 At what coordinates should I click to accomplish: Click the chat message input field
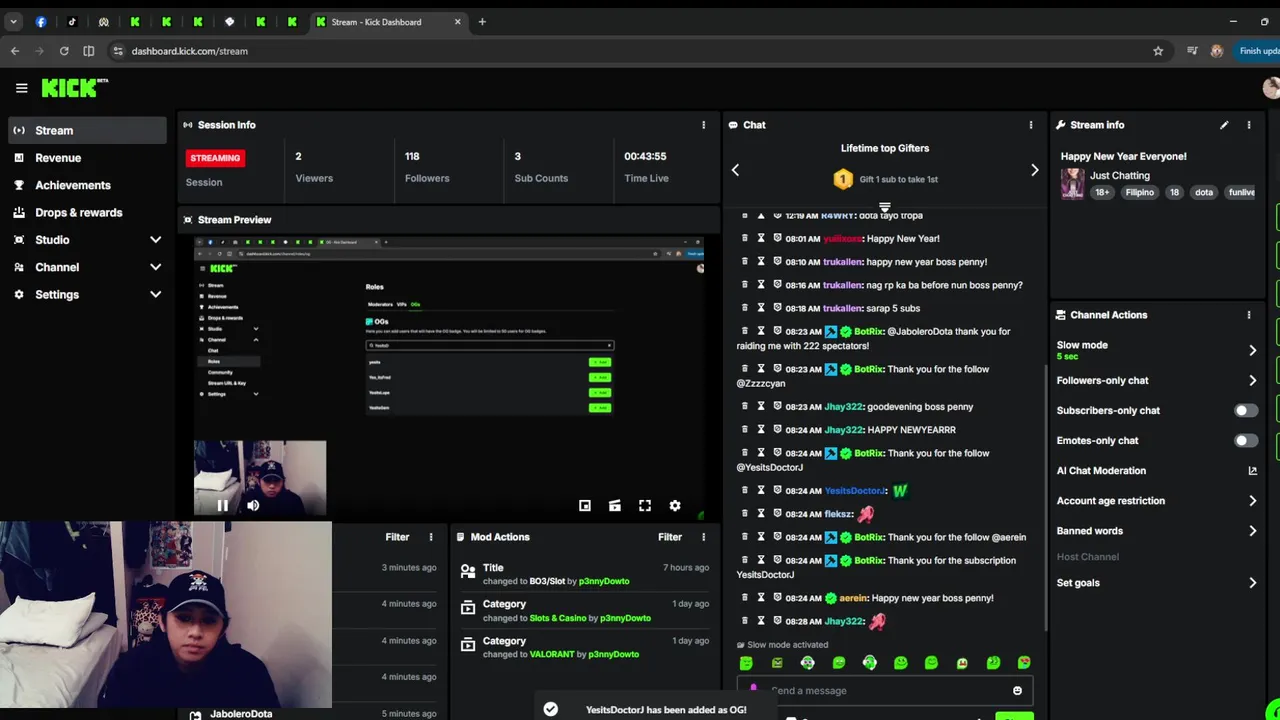tap(885, 690)
